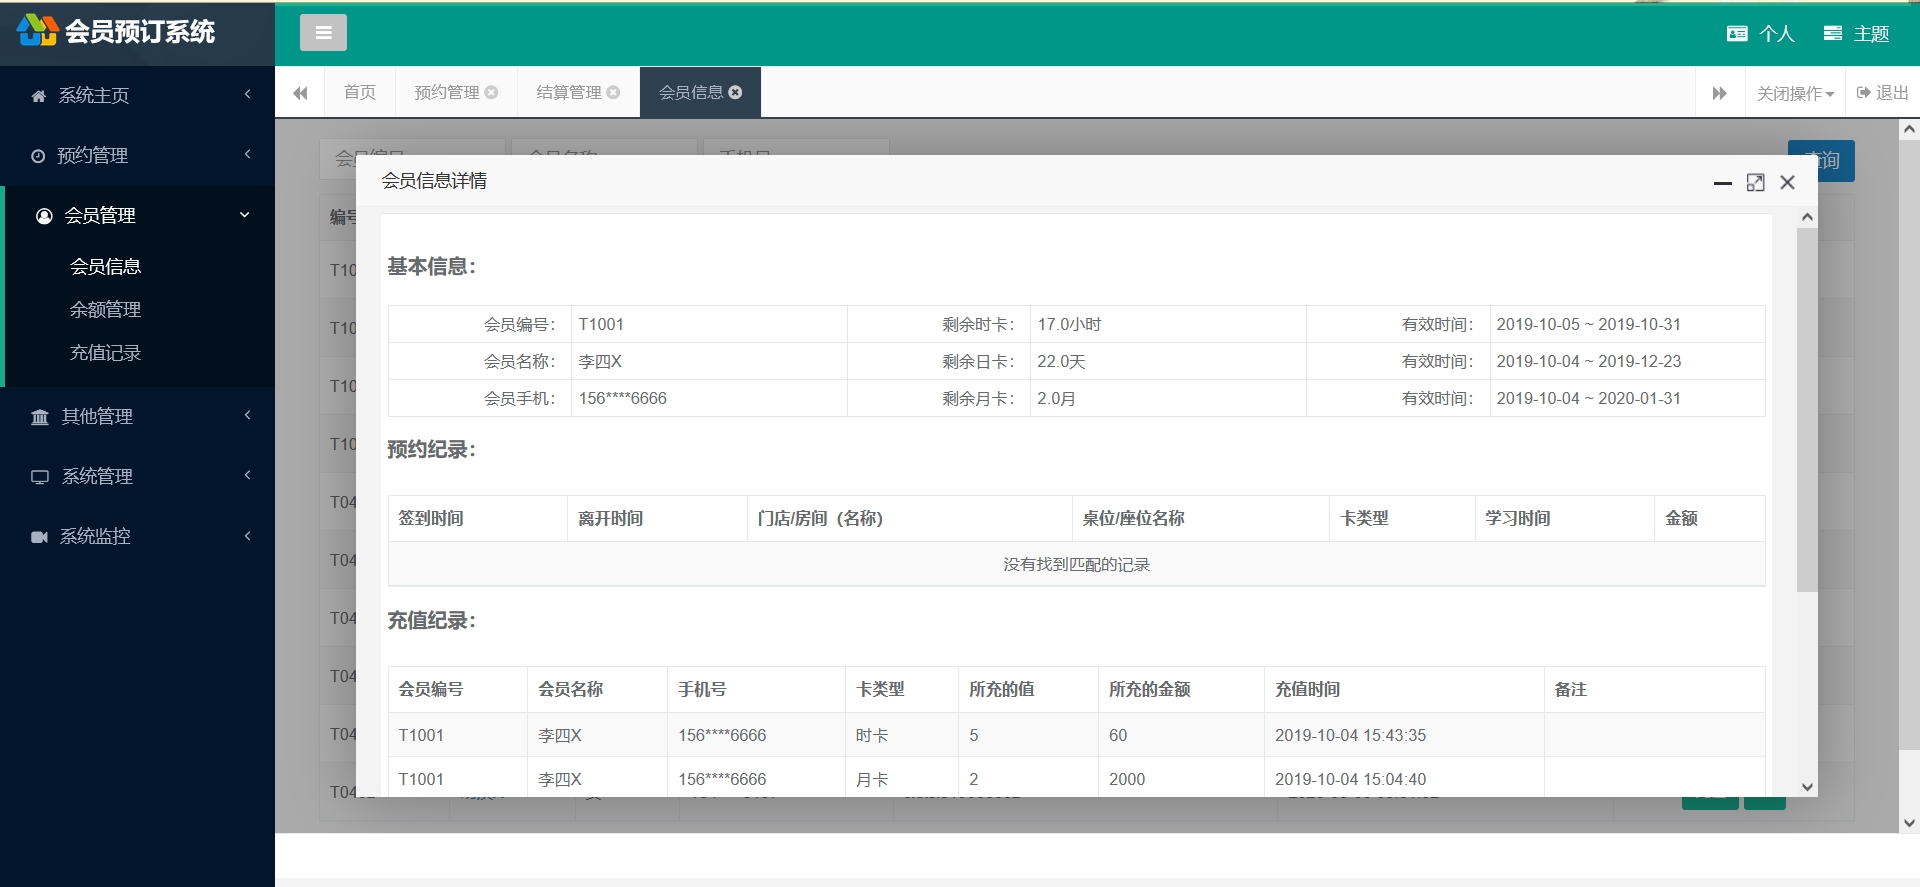Click the clock icon beside 预约管理
The height and width of the screenshot is (887, 1920).
[38, 156]
